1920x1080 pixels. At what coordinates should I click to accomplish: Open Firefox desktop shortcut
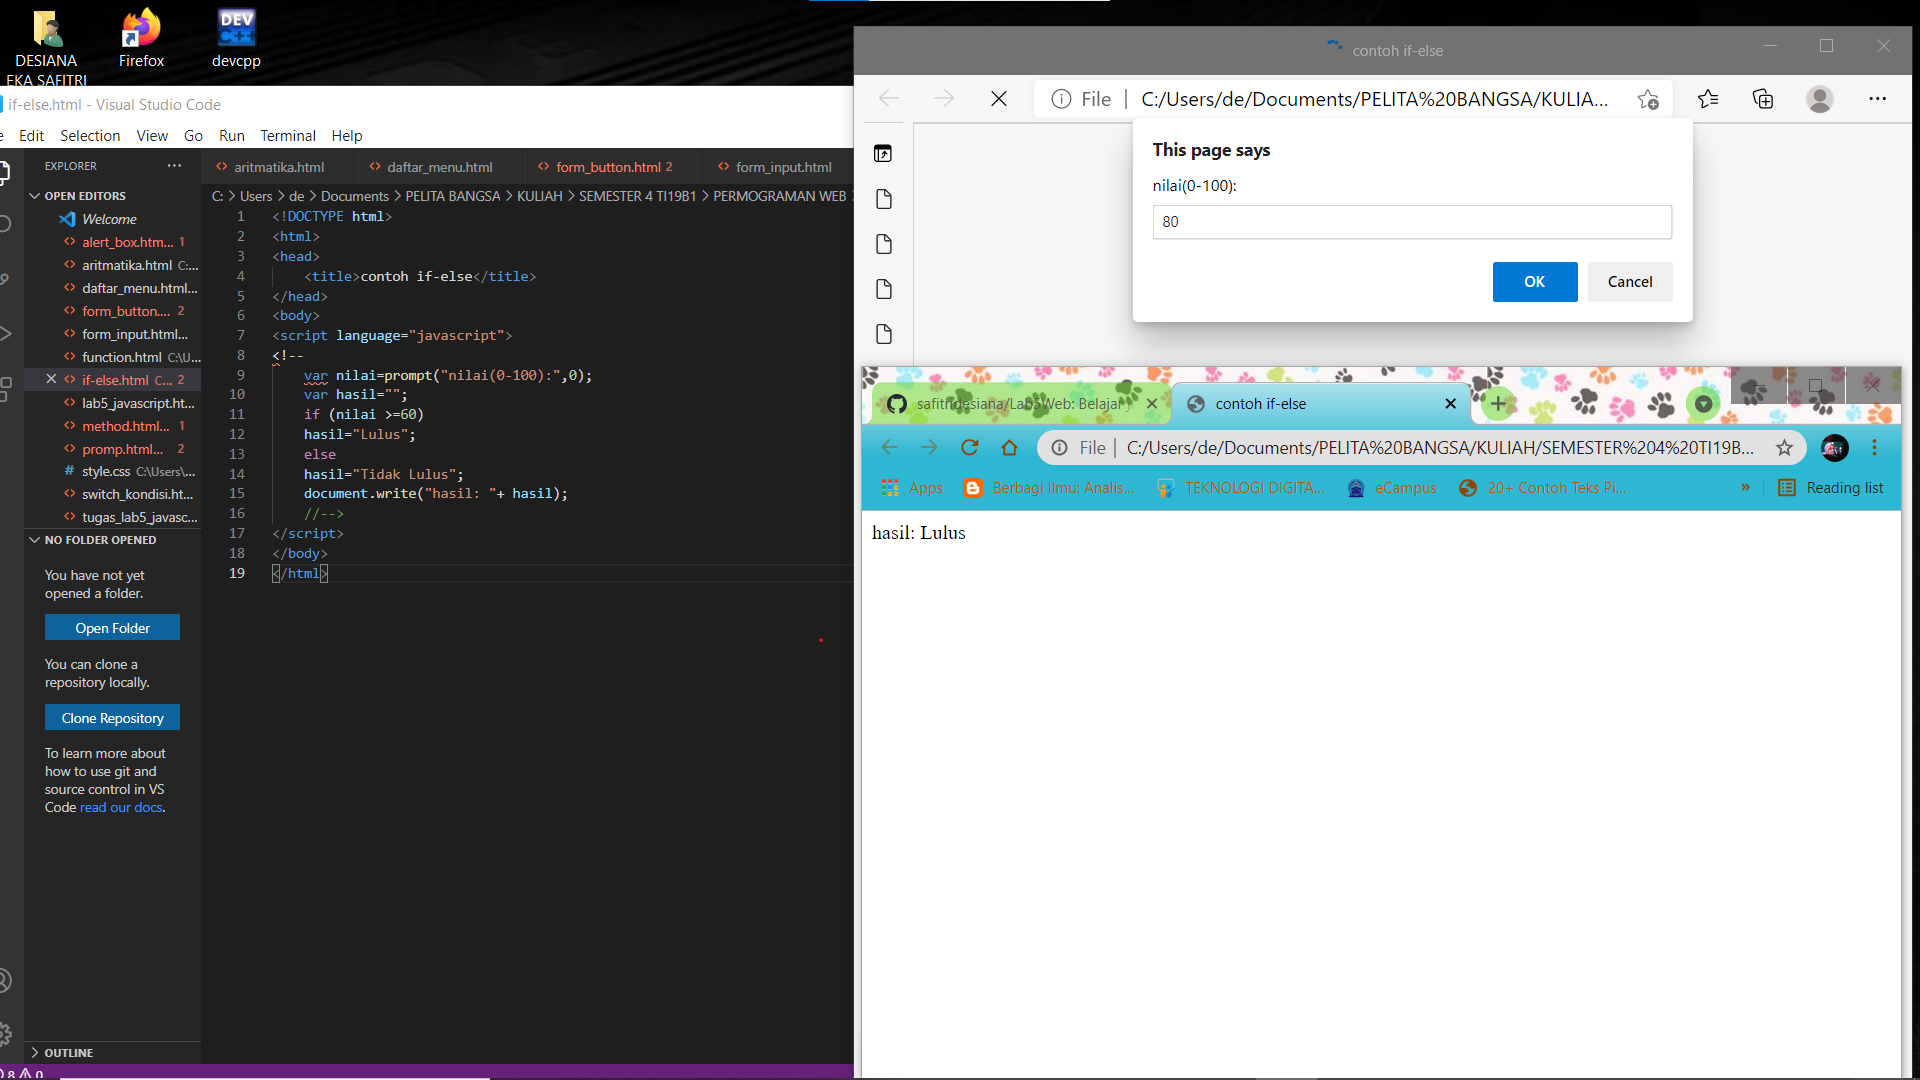[141, 38]
